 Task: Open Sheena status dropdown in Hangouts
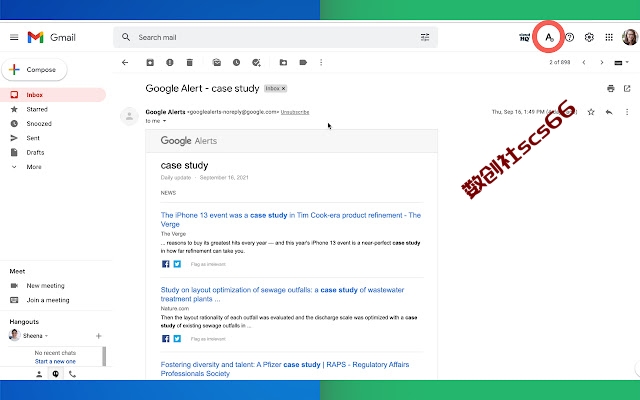coord(46,336)
